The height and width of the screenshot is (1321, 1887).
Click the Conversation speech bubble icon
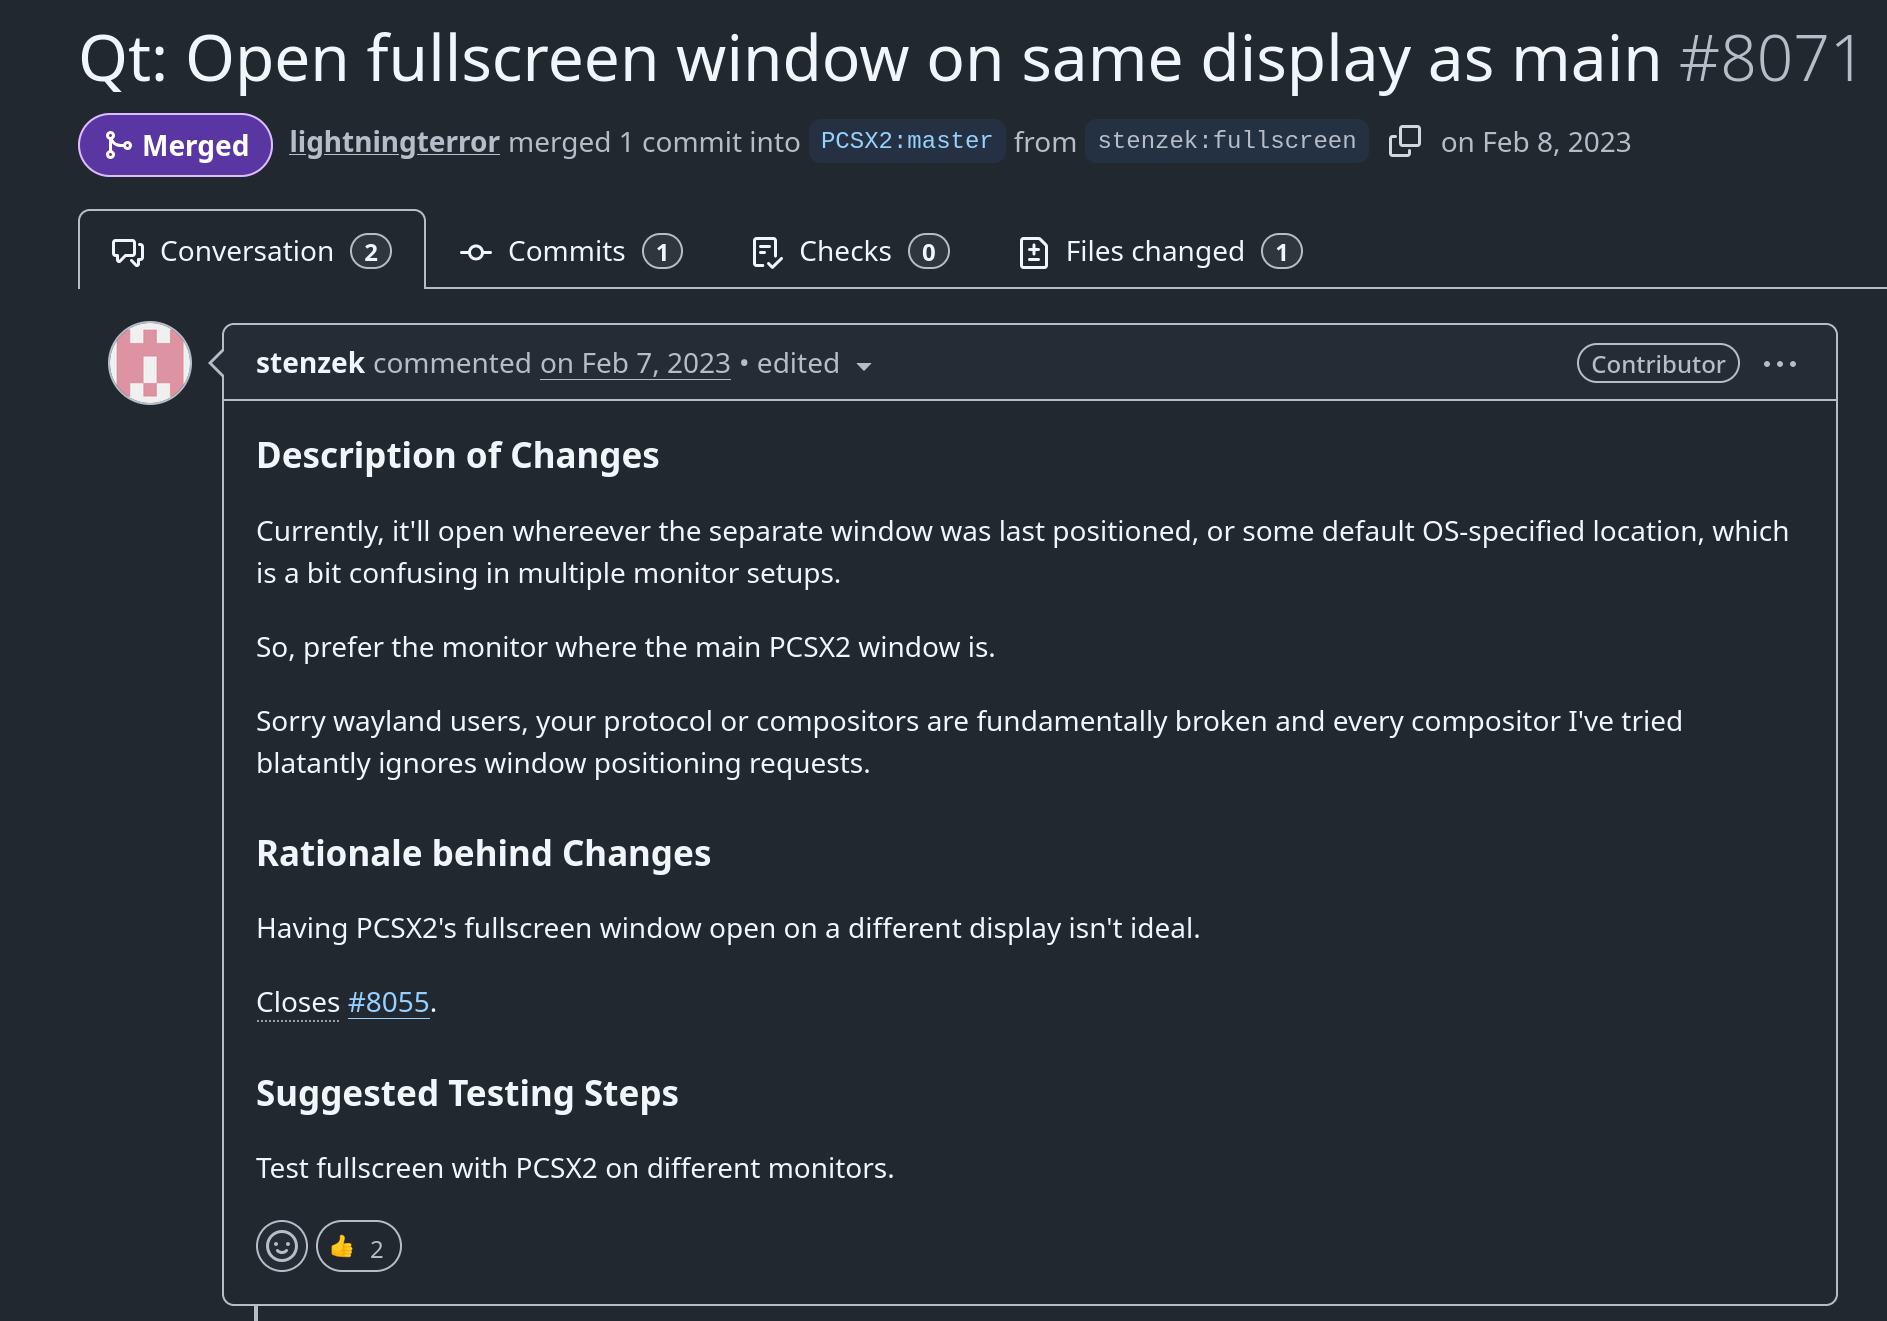(x=128, y=252)
